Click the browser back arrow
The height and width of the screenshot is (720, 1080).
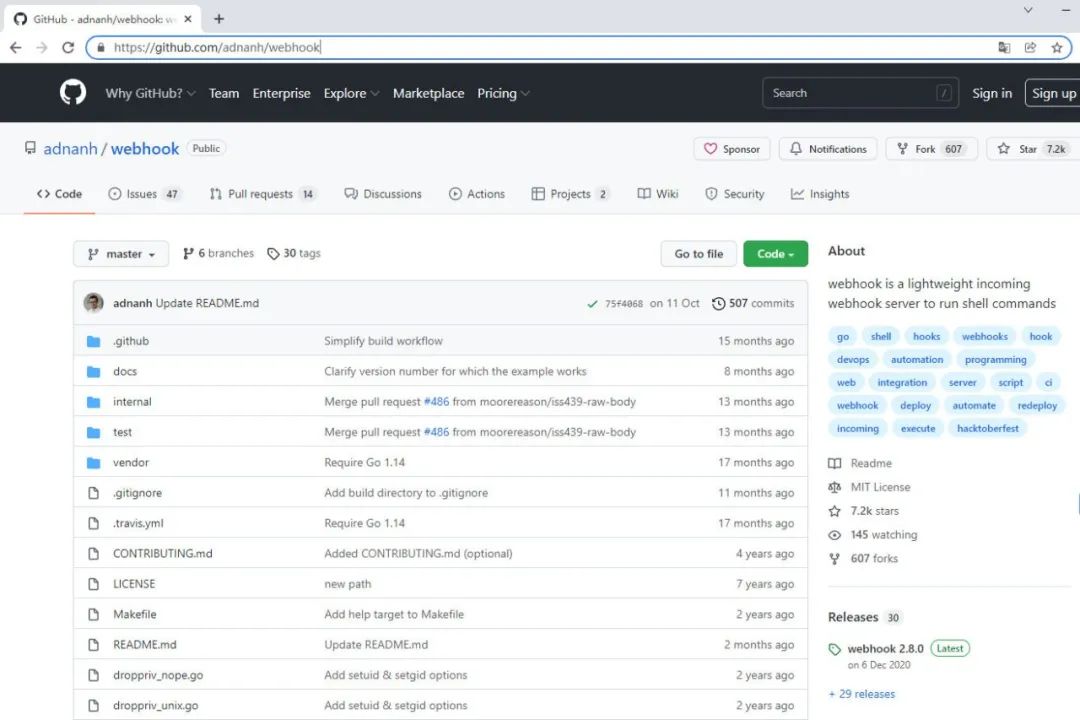click(x=15, y=48)
